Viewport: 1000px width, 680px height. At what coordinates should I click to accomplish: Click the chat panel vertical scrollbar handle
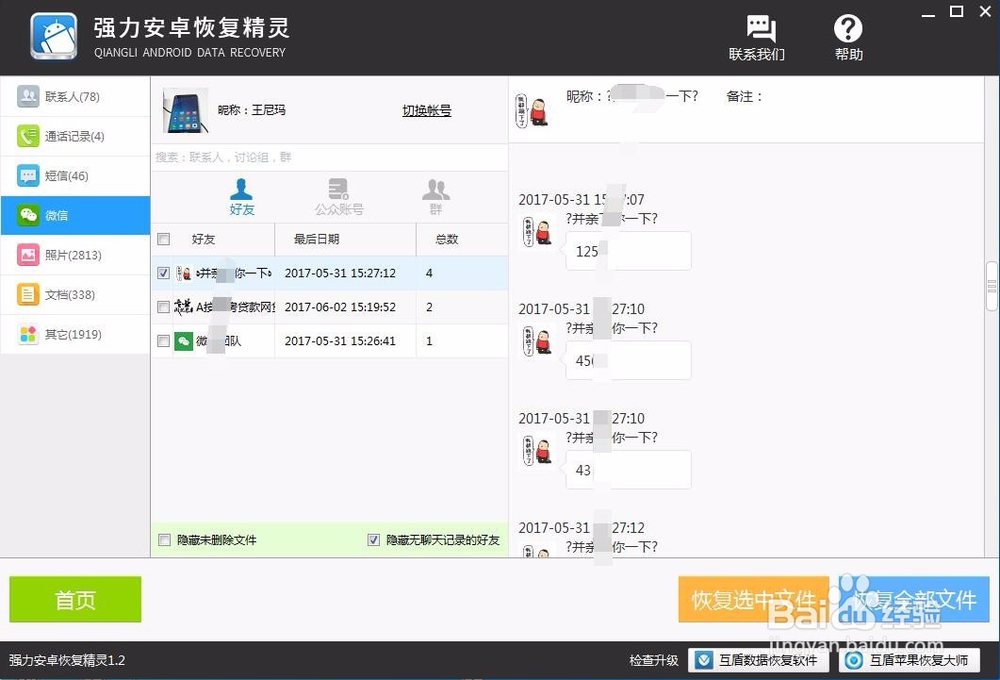coord(992,285)
